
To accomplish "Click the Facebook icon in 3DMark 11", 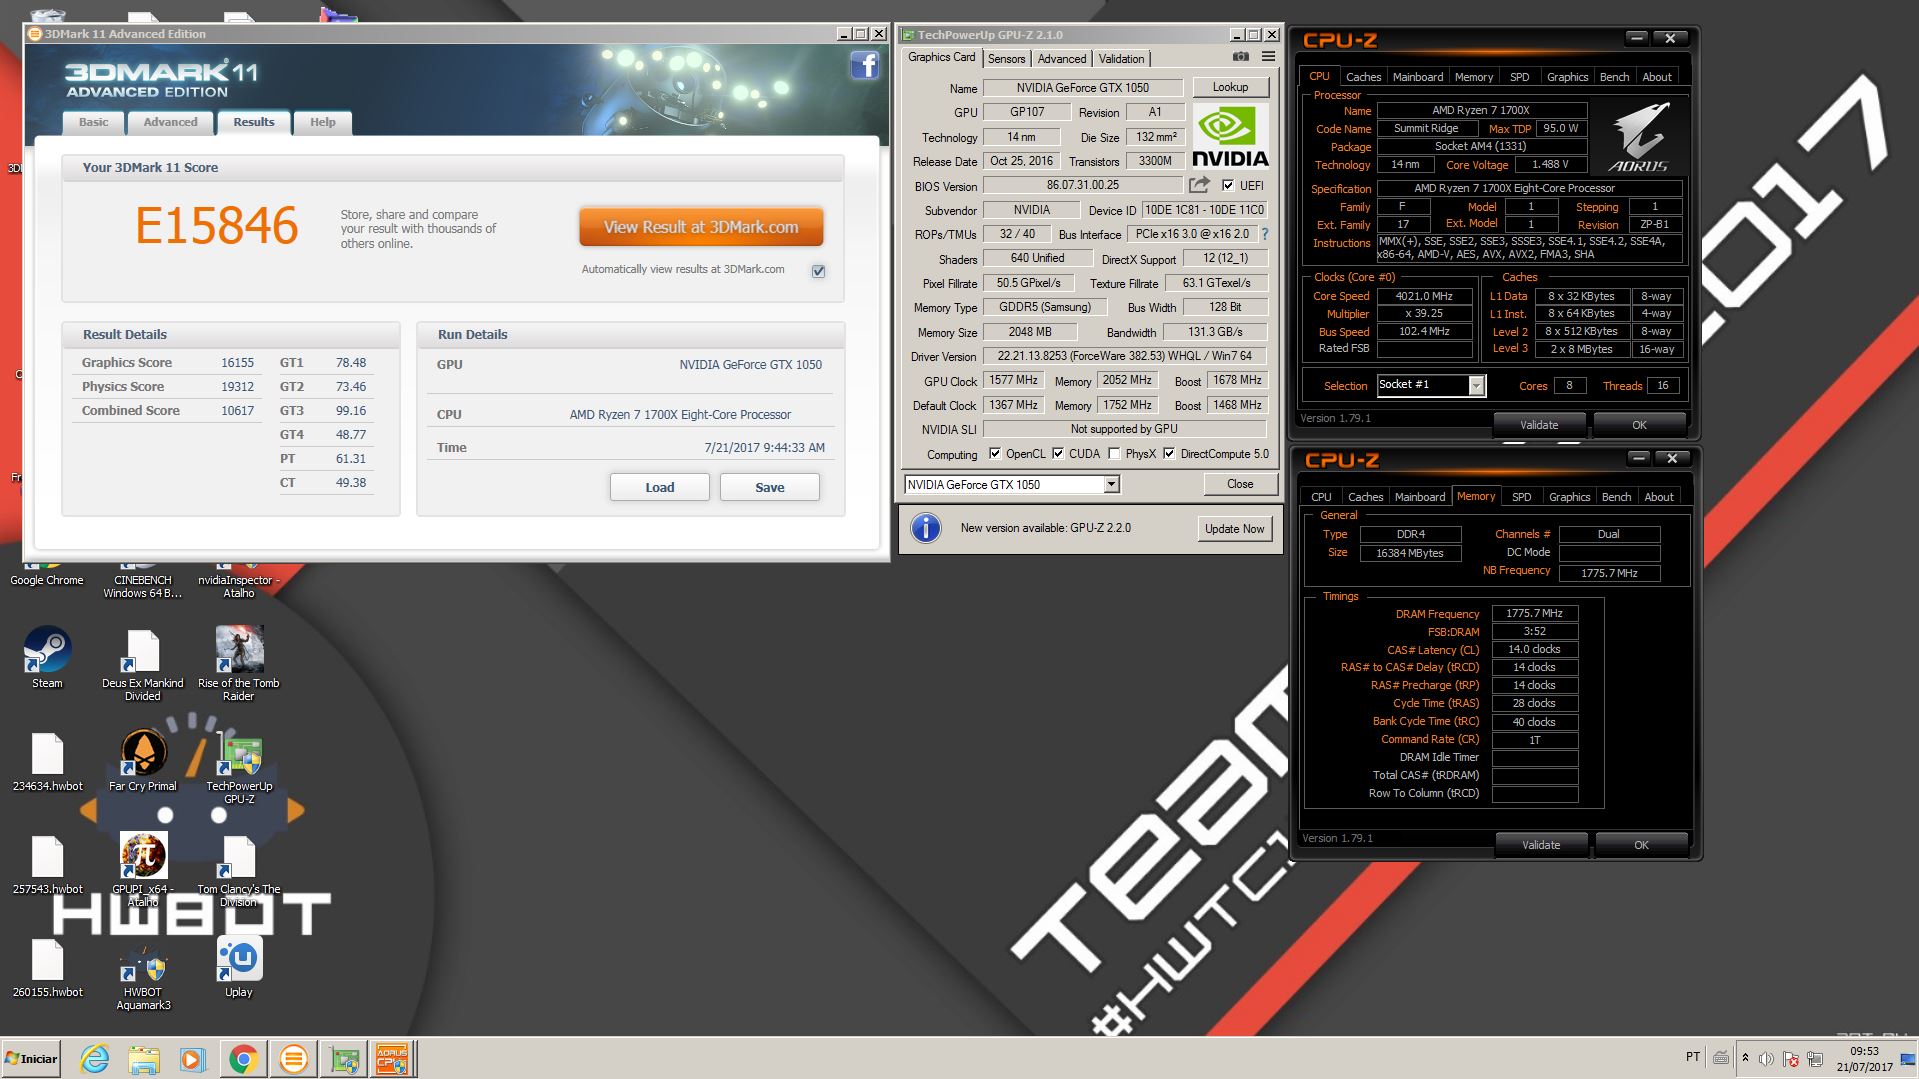I will coord(864,66).
